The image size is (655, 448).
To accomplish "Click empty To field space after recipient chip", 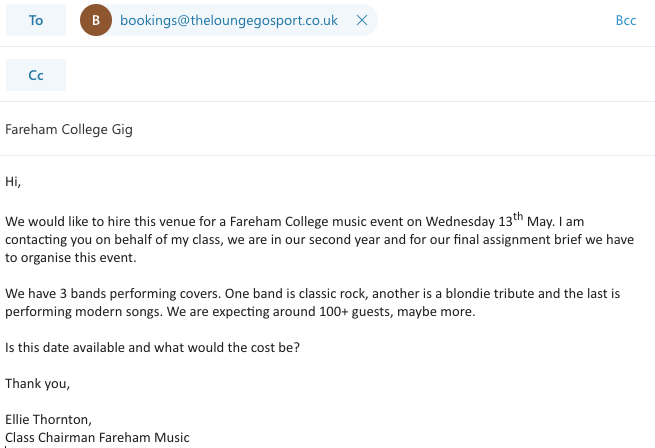I will coord(490,20).
